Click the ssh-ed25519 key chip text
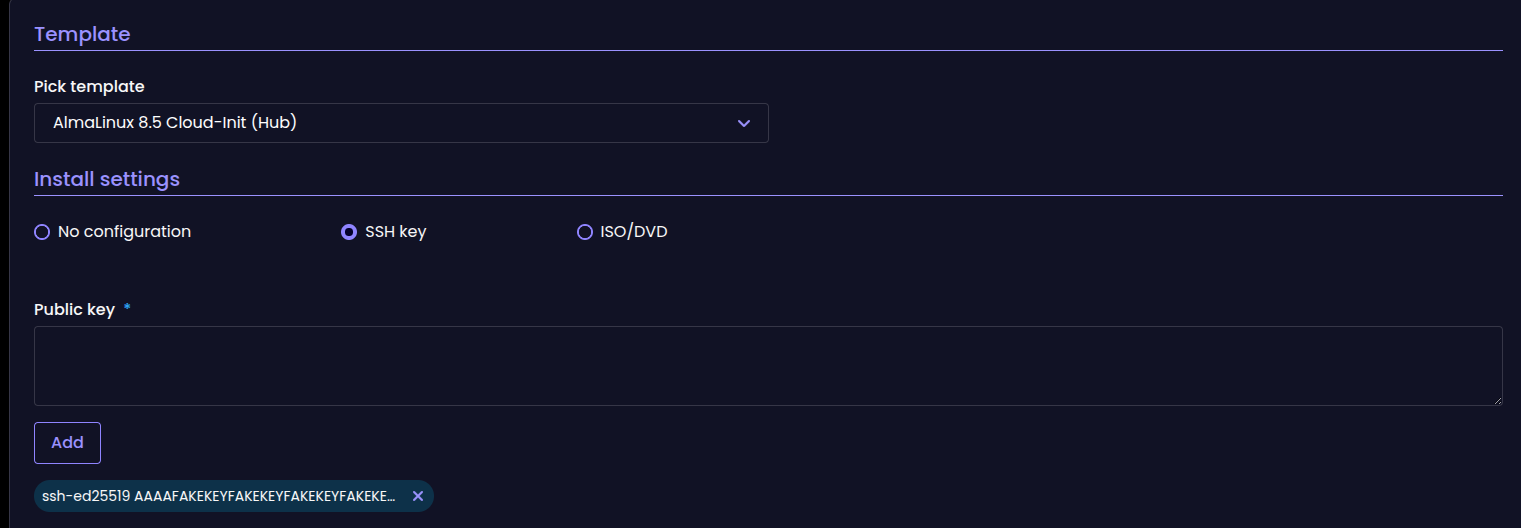This screenshot has height=528, width=1521. coord(218,496)
